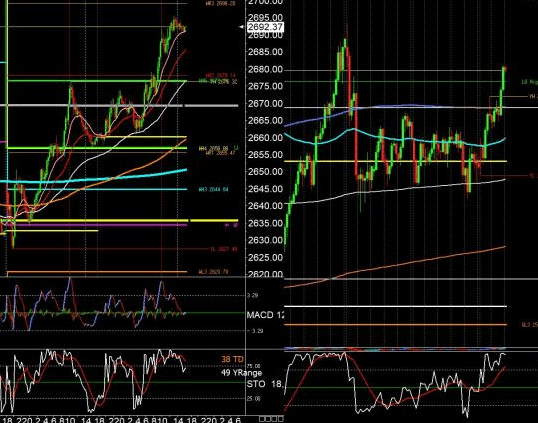Click the 2650.00 price axis label
The image size is (538, 423).
pyautogui.click(x=265, y=172)
